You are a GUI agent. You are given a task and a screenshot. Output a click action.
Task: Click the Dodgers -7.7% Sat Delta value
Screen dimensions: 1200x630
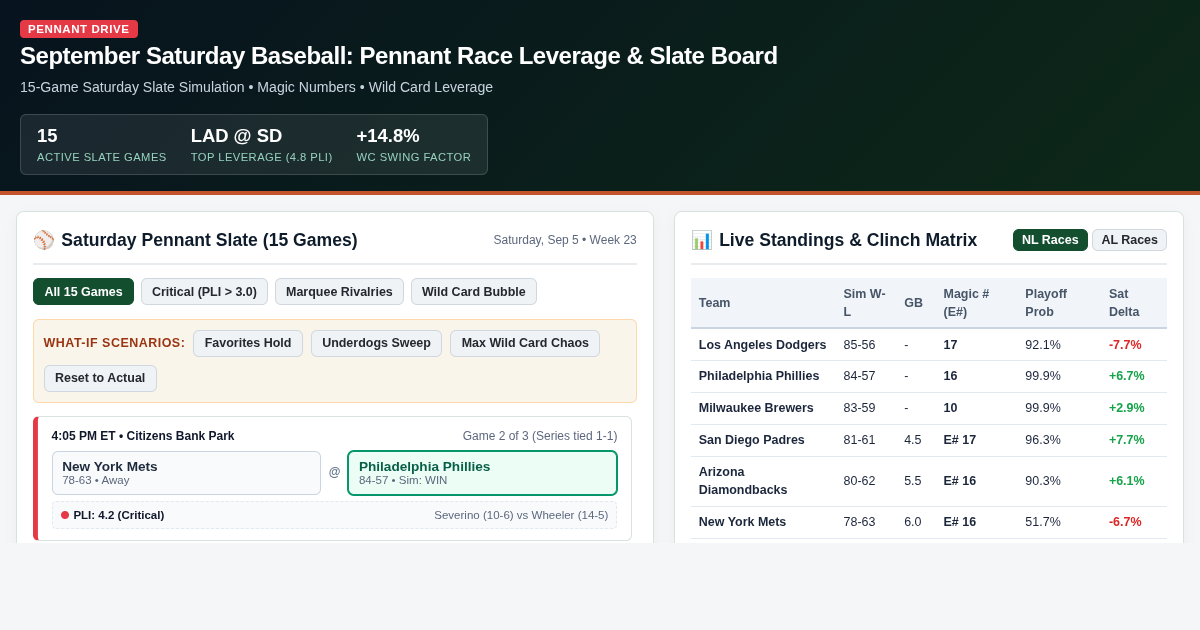[1125, 345]
